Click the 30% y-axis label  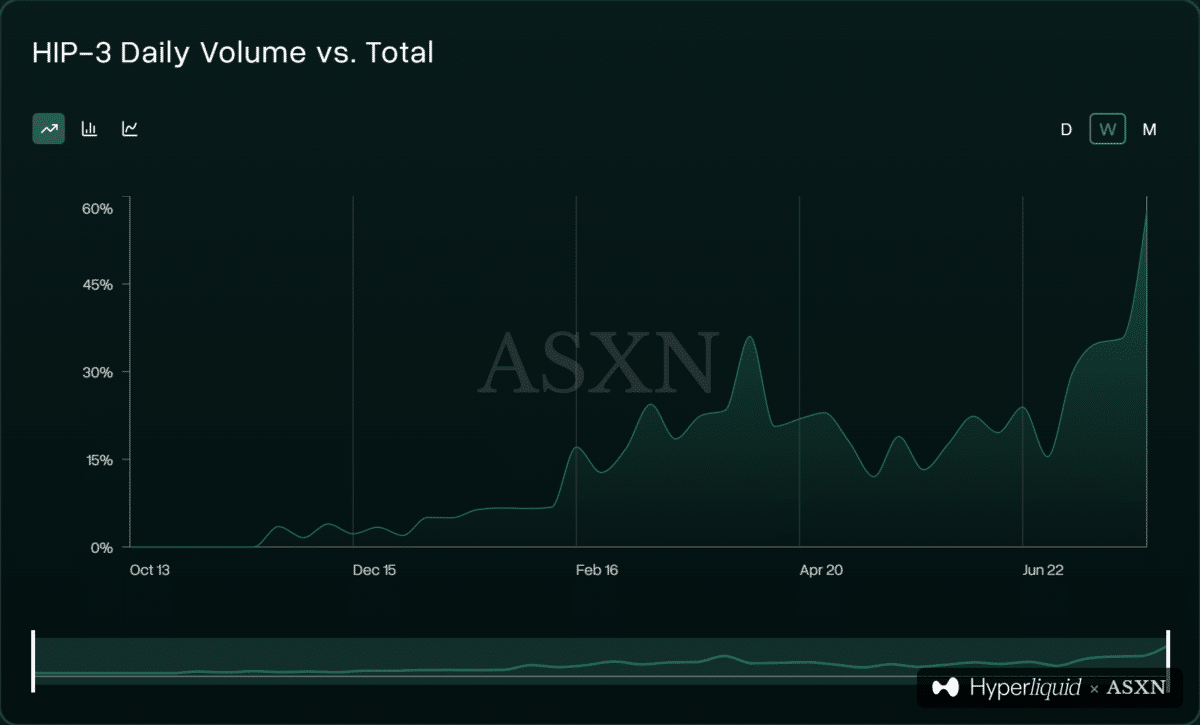point(96,372)
